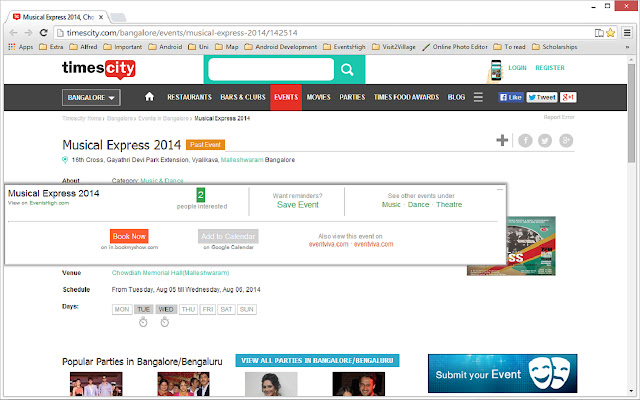Toggle the TUE day box
Screen dimensions: 640x400
(x=144, y=309)
